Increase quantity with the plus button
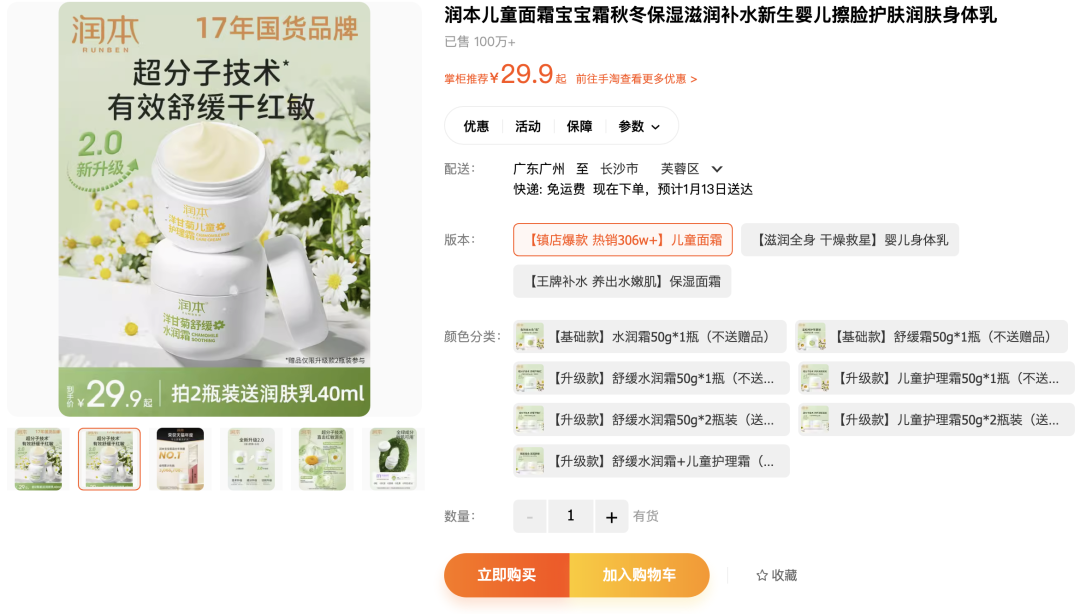This screenshot has width=1080, height=614. (612, 516)
